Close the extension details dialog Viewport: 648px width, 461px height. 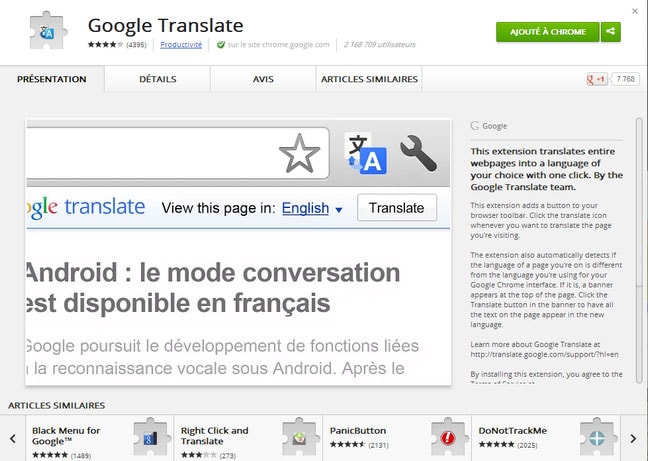pyautogui.click(x=635, y=11)
